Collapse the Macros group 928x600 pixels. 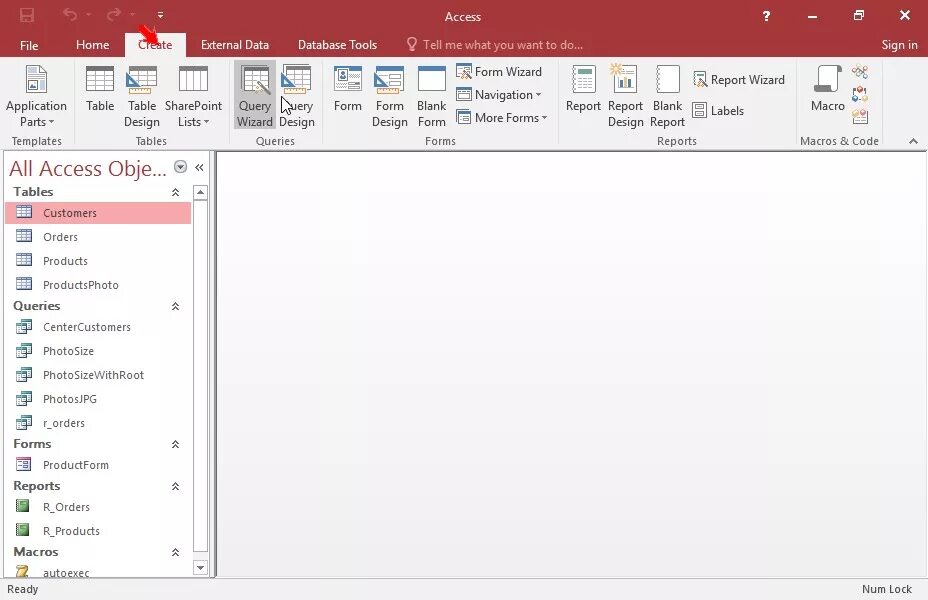tap(175, 552)
